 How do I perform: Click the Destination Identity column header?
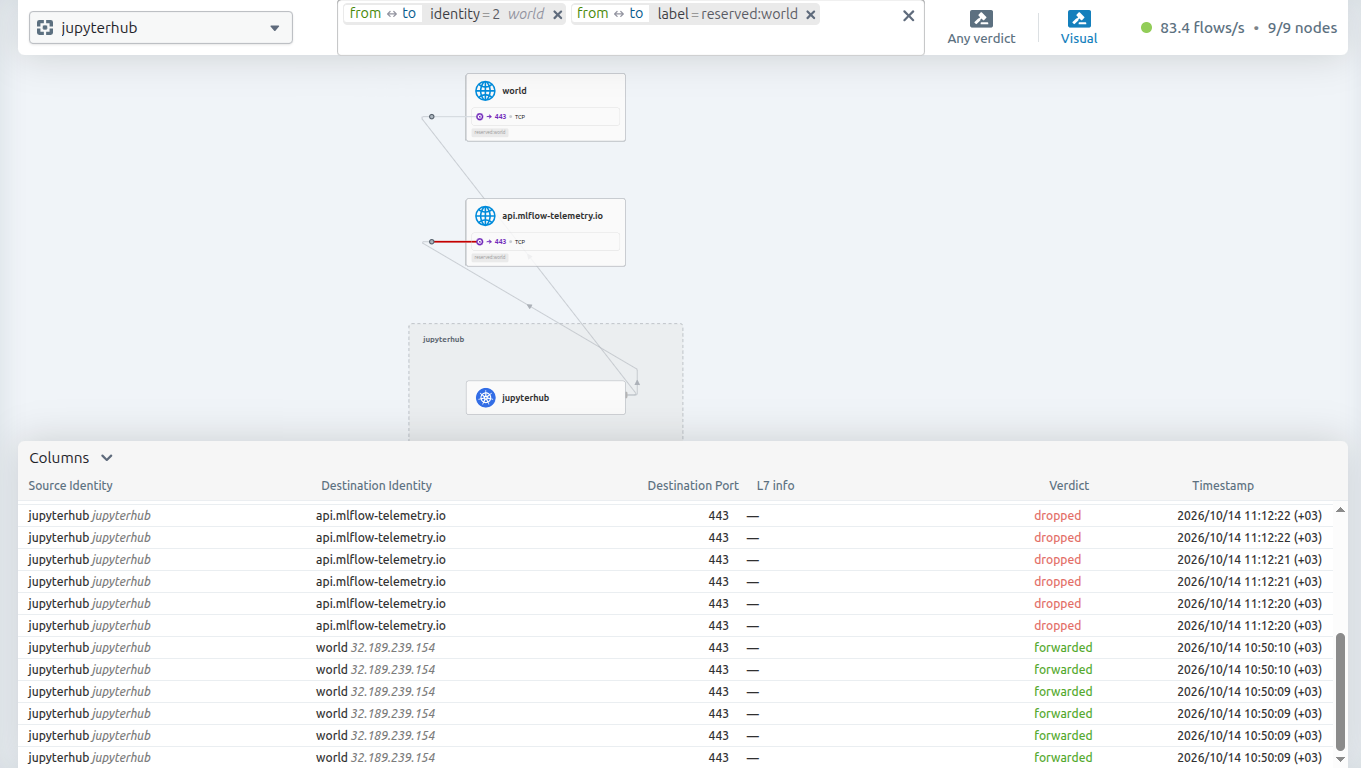(x=377, y=486)
